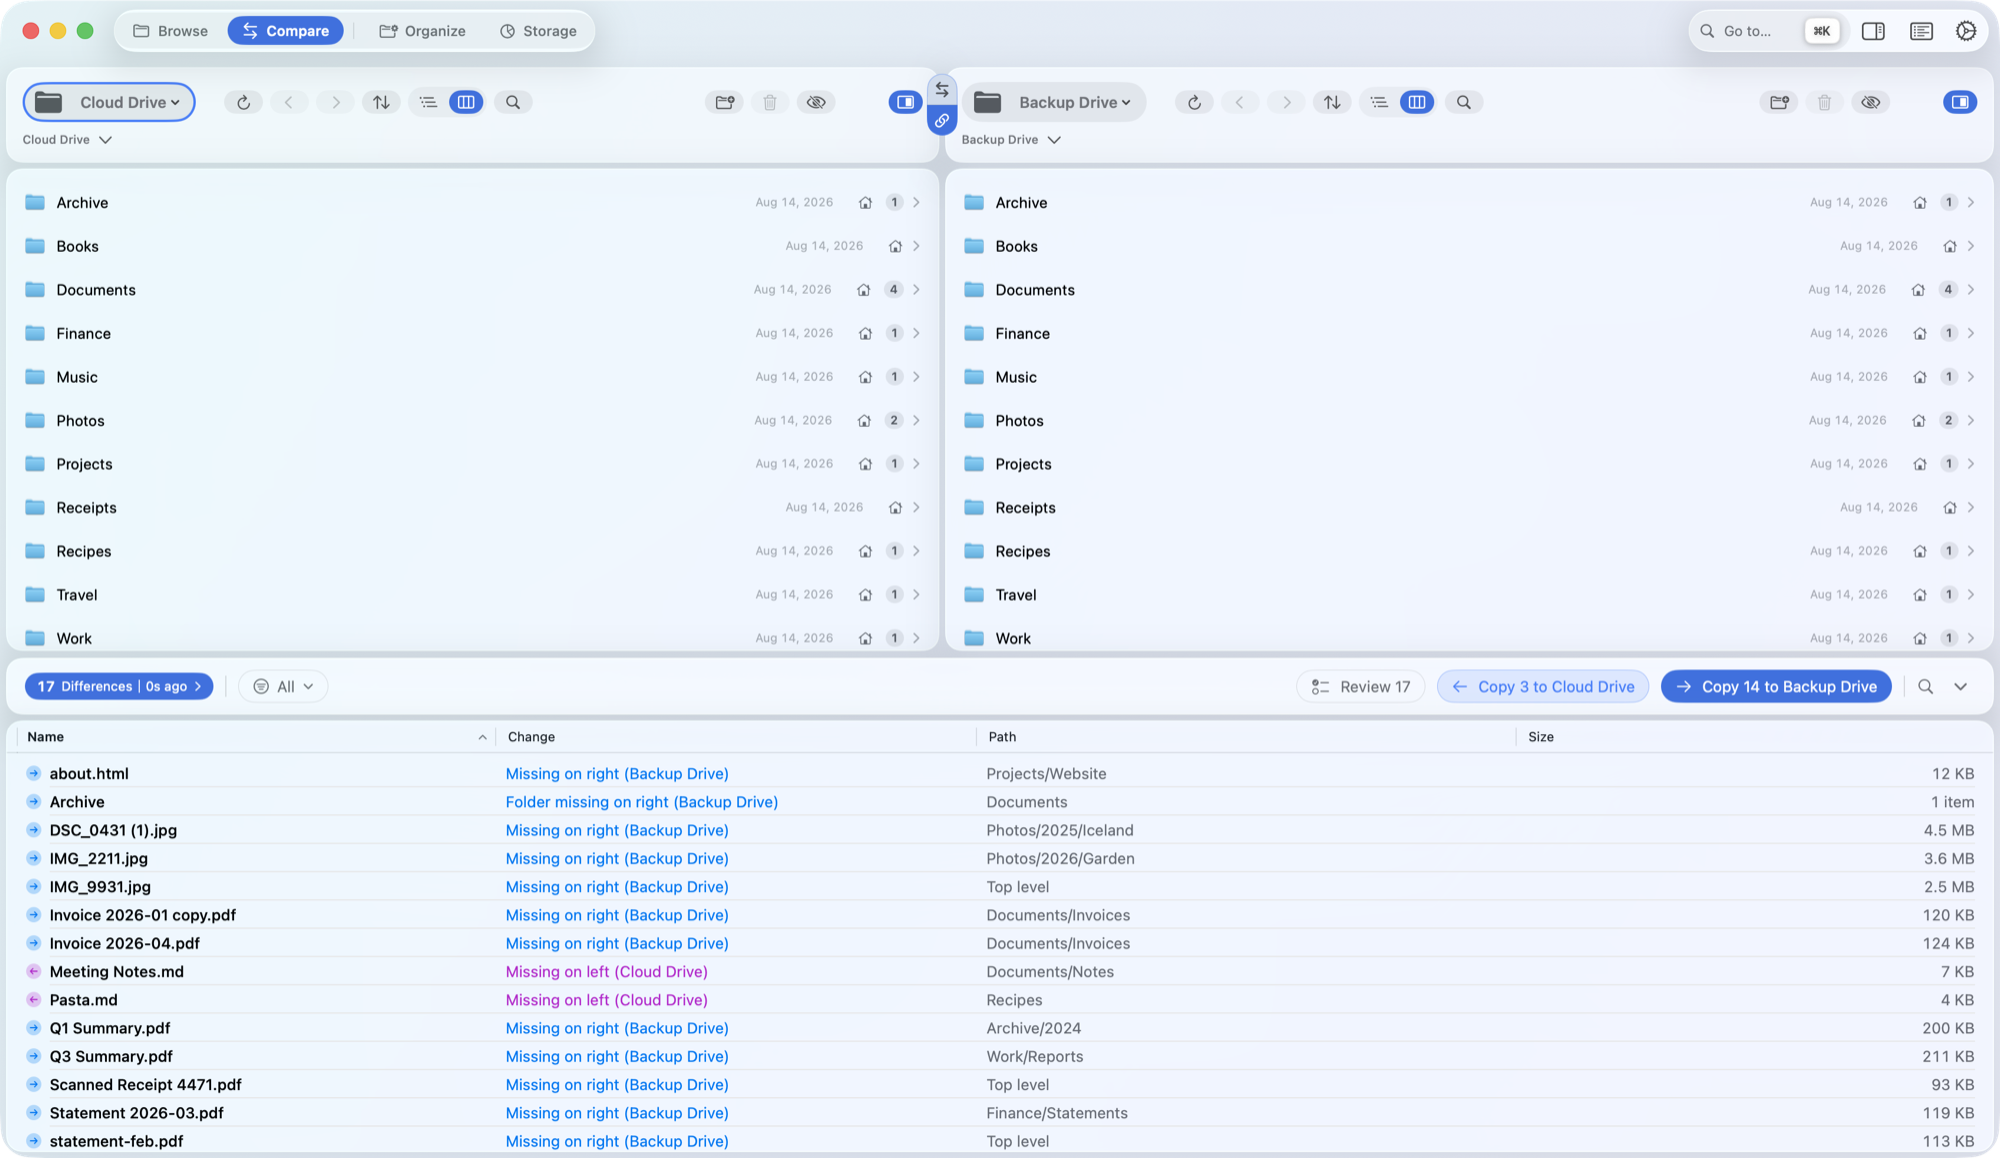Sort differences by Name column
The width and height of the screenshot is (2000, 1158).
(x=257, y=737)
